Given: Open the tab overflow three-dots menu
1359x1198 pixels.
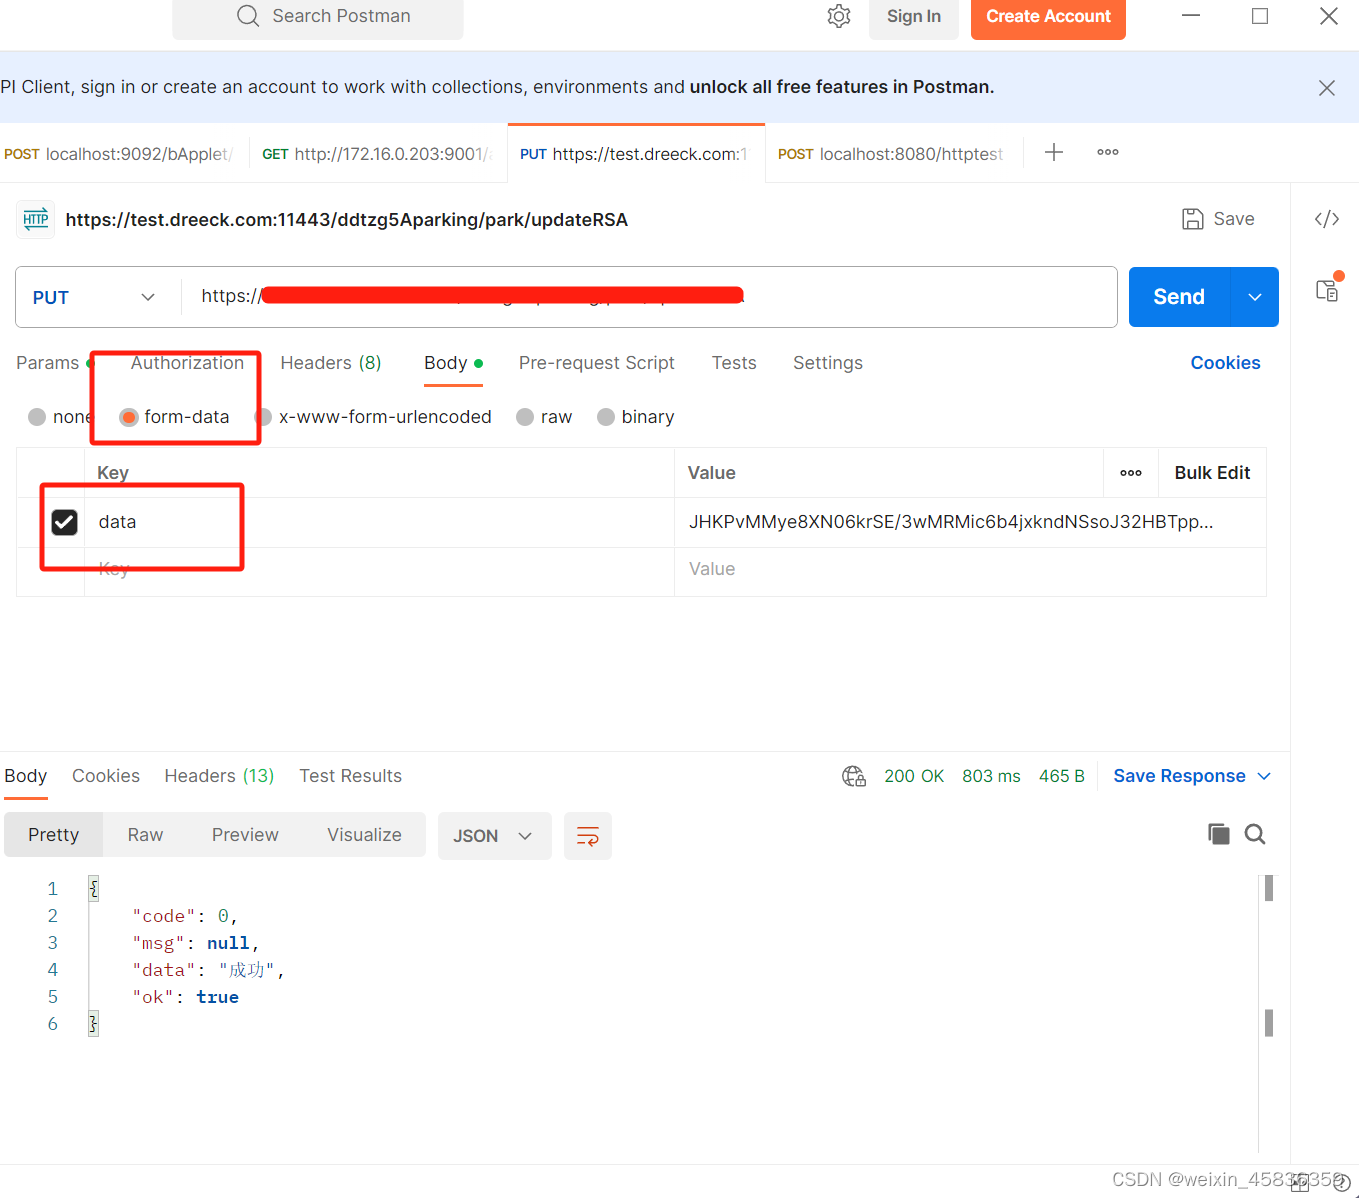Looking at the screenshot, I should 1108,152.
